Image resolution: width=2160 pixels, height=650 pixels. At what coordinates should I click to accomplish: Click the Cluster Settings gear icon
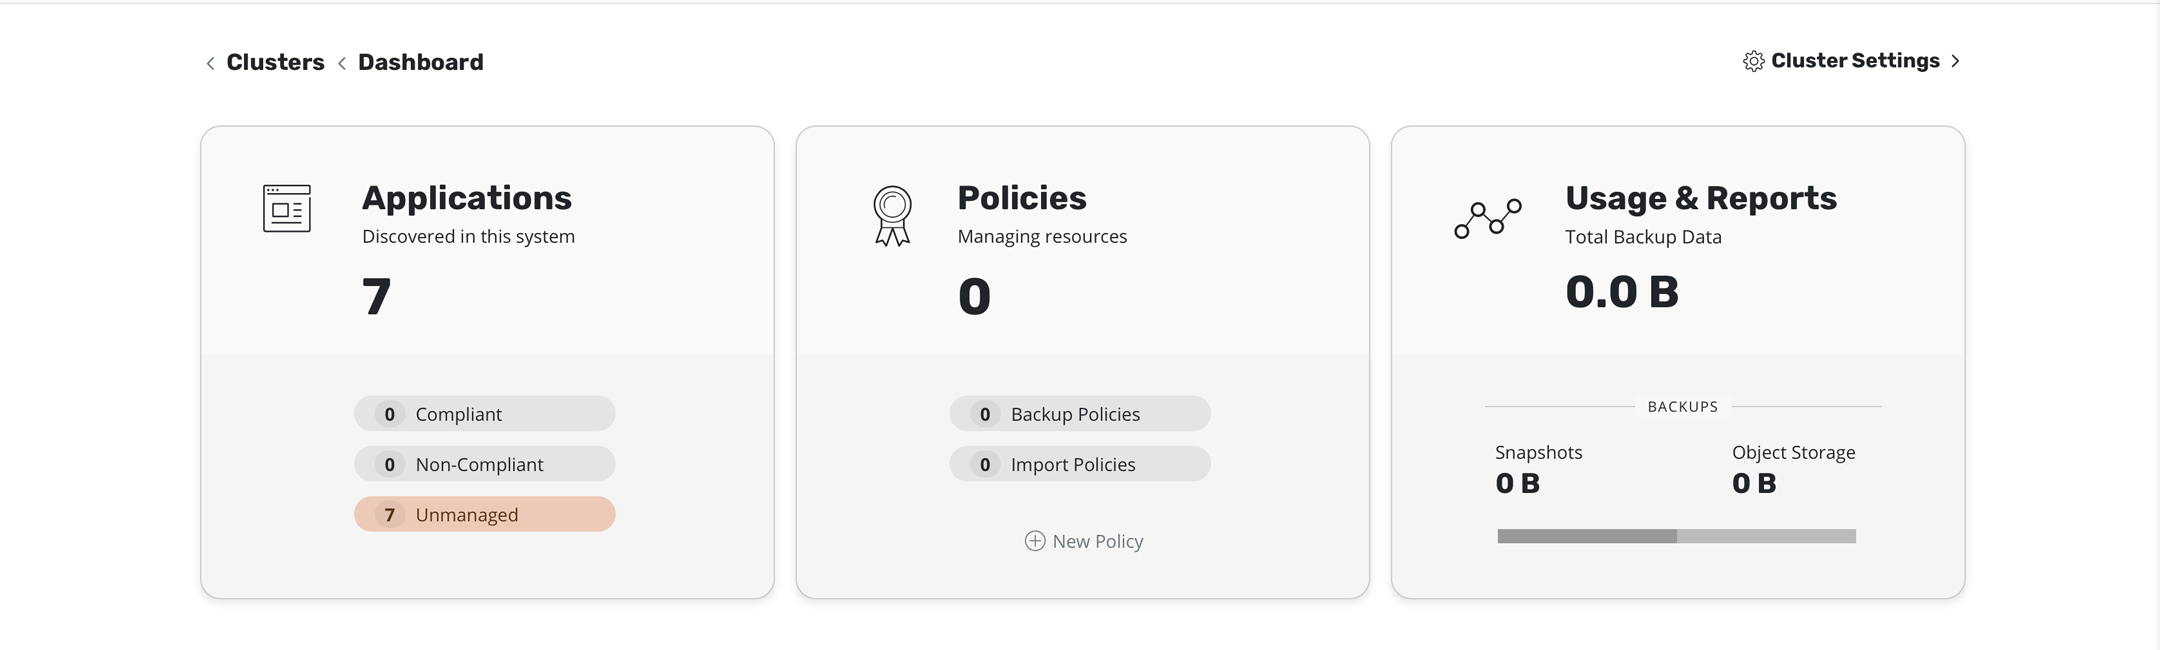click(1753, 61)
